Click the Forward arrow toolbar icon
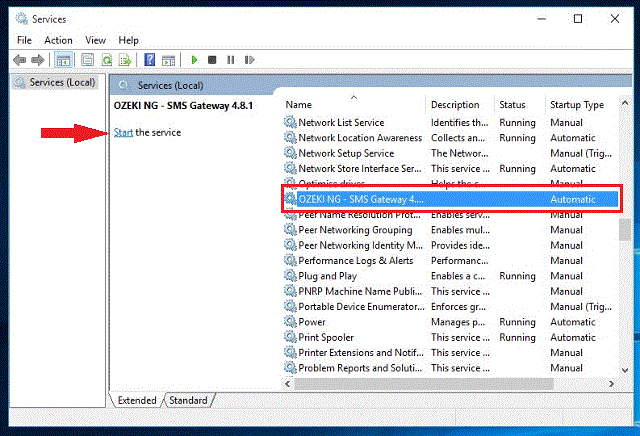This screenshot has height=436, width=640. pyautogui.click(x=38, y=60)
